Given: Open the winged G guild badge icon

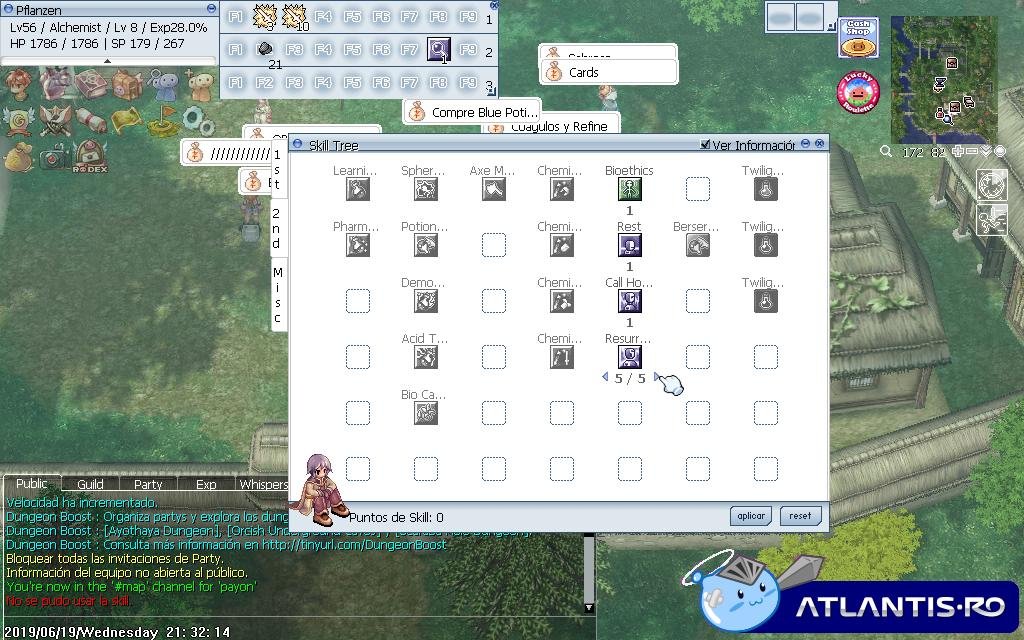Looking at the screenshot, I should pyautogui.click(x=18, y=120).
